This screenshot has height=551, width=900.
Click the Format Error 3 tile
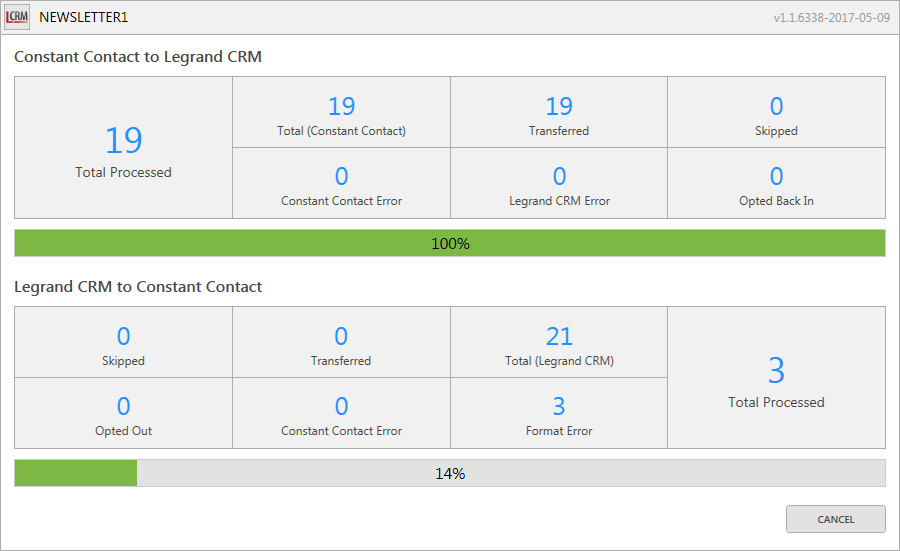tap(558, 414)
